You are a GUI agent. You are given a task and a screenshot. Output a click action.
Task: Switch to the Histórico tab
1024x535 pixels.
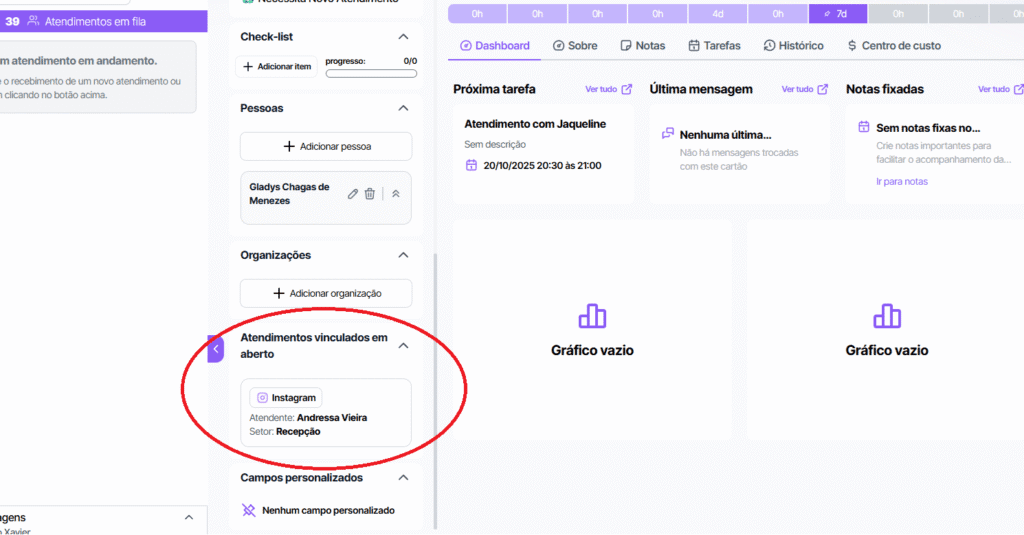click(x=794, y=46)
